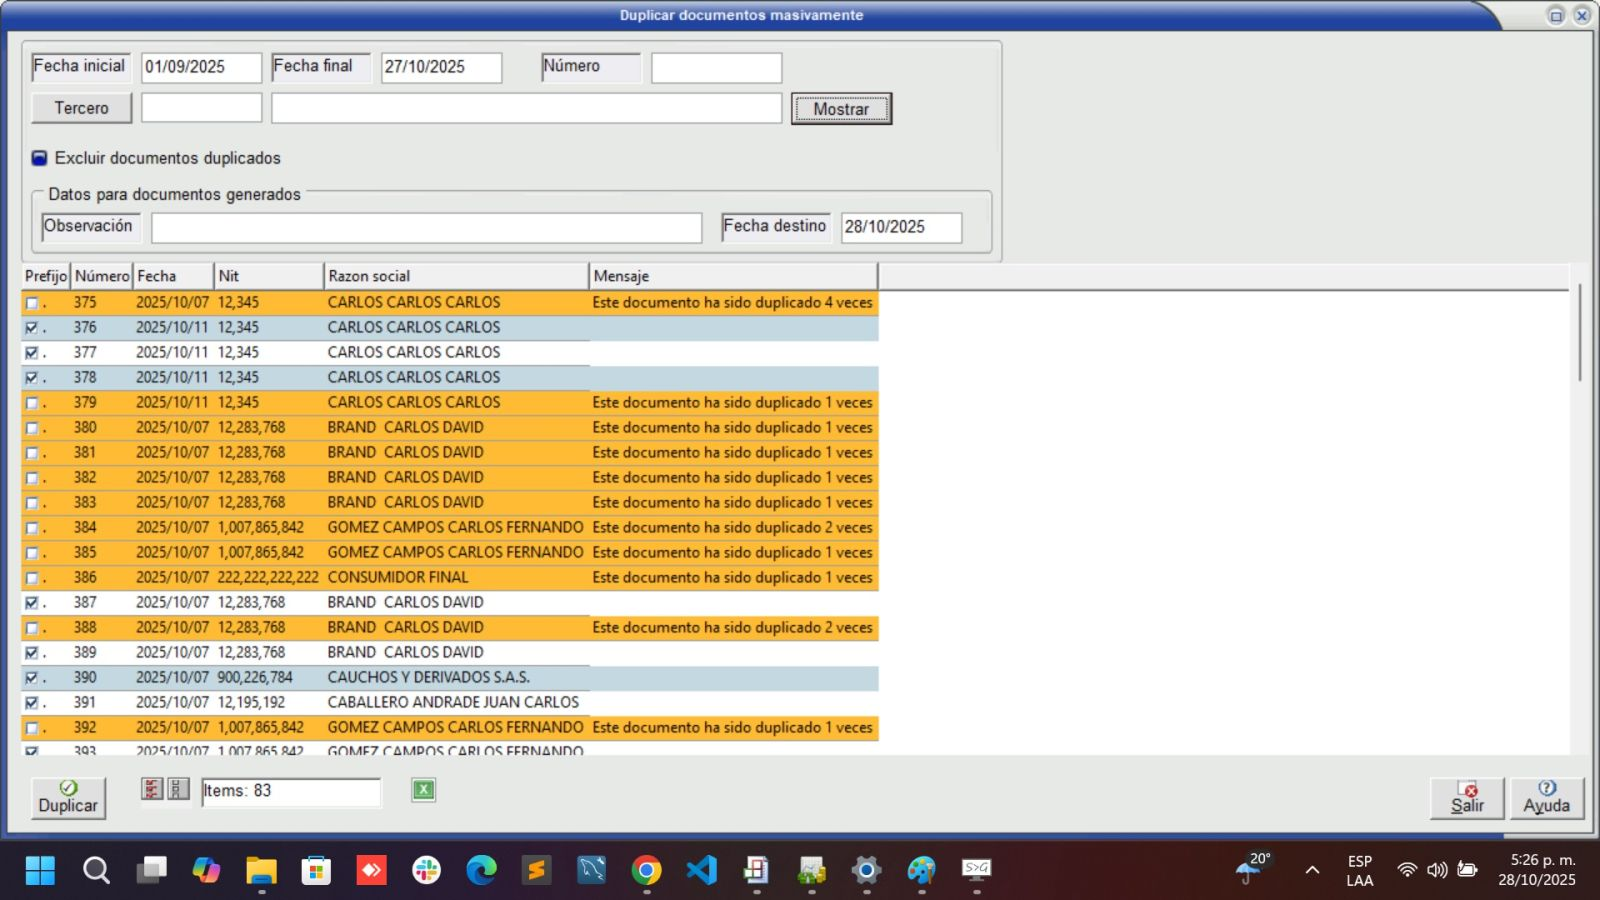Focus the Fecha destino date field

[900, 227]
